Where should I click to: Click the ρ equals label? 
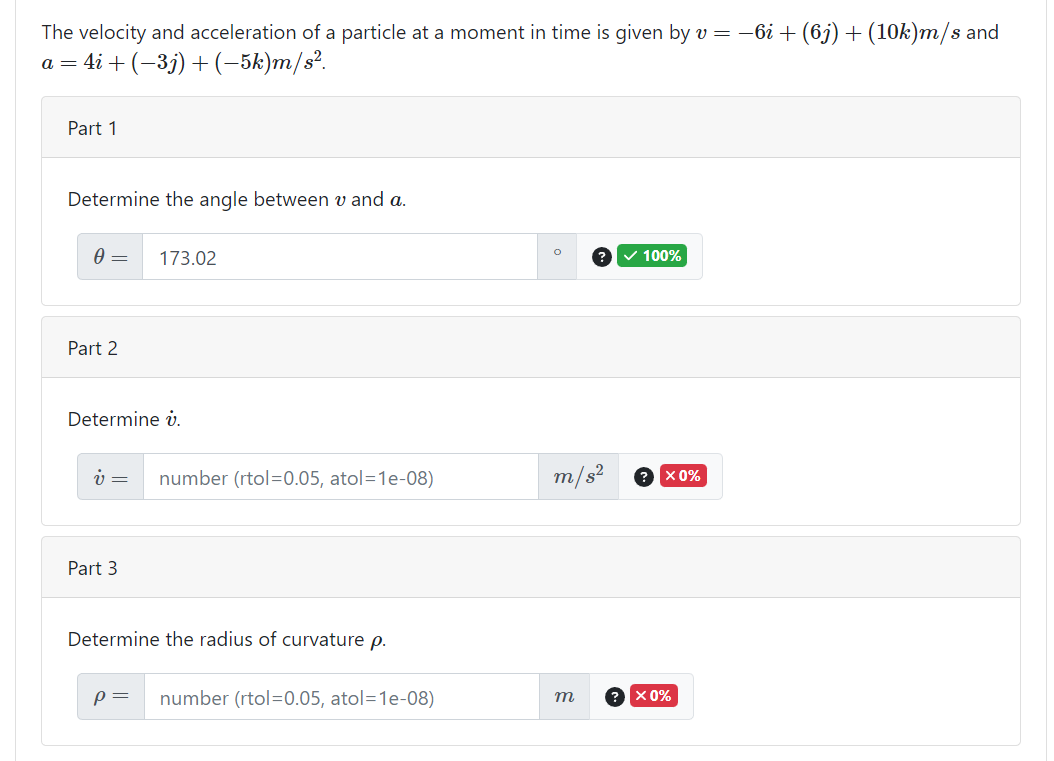tap(110, 696)
